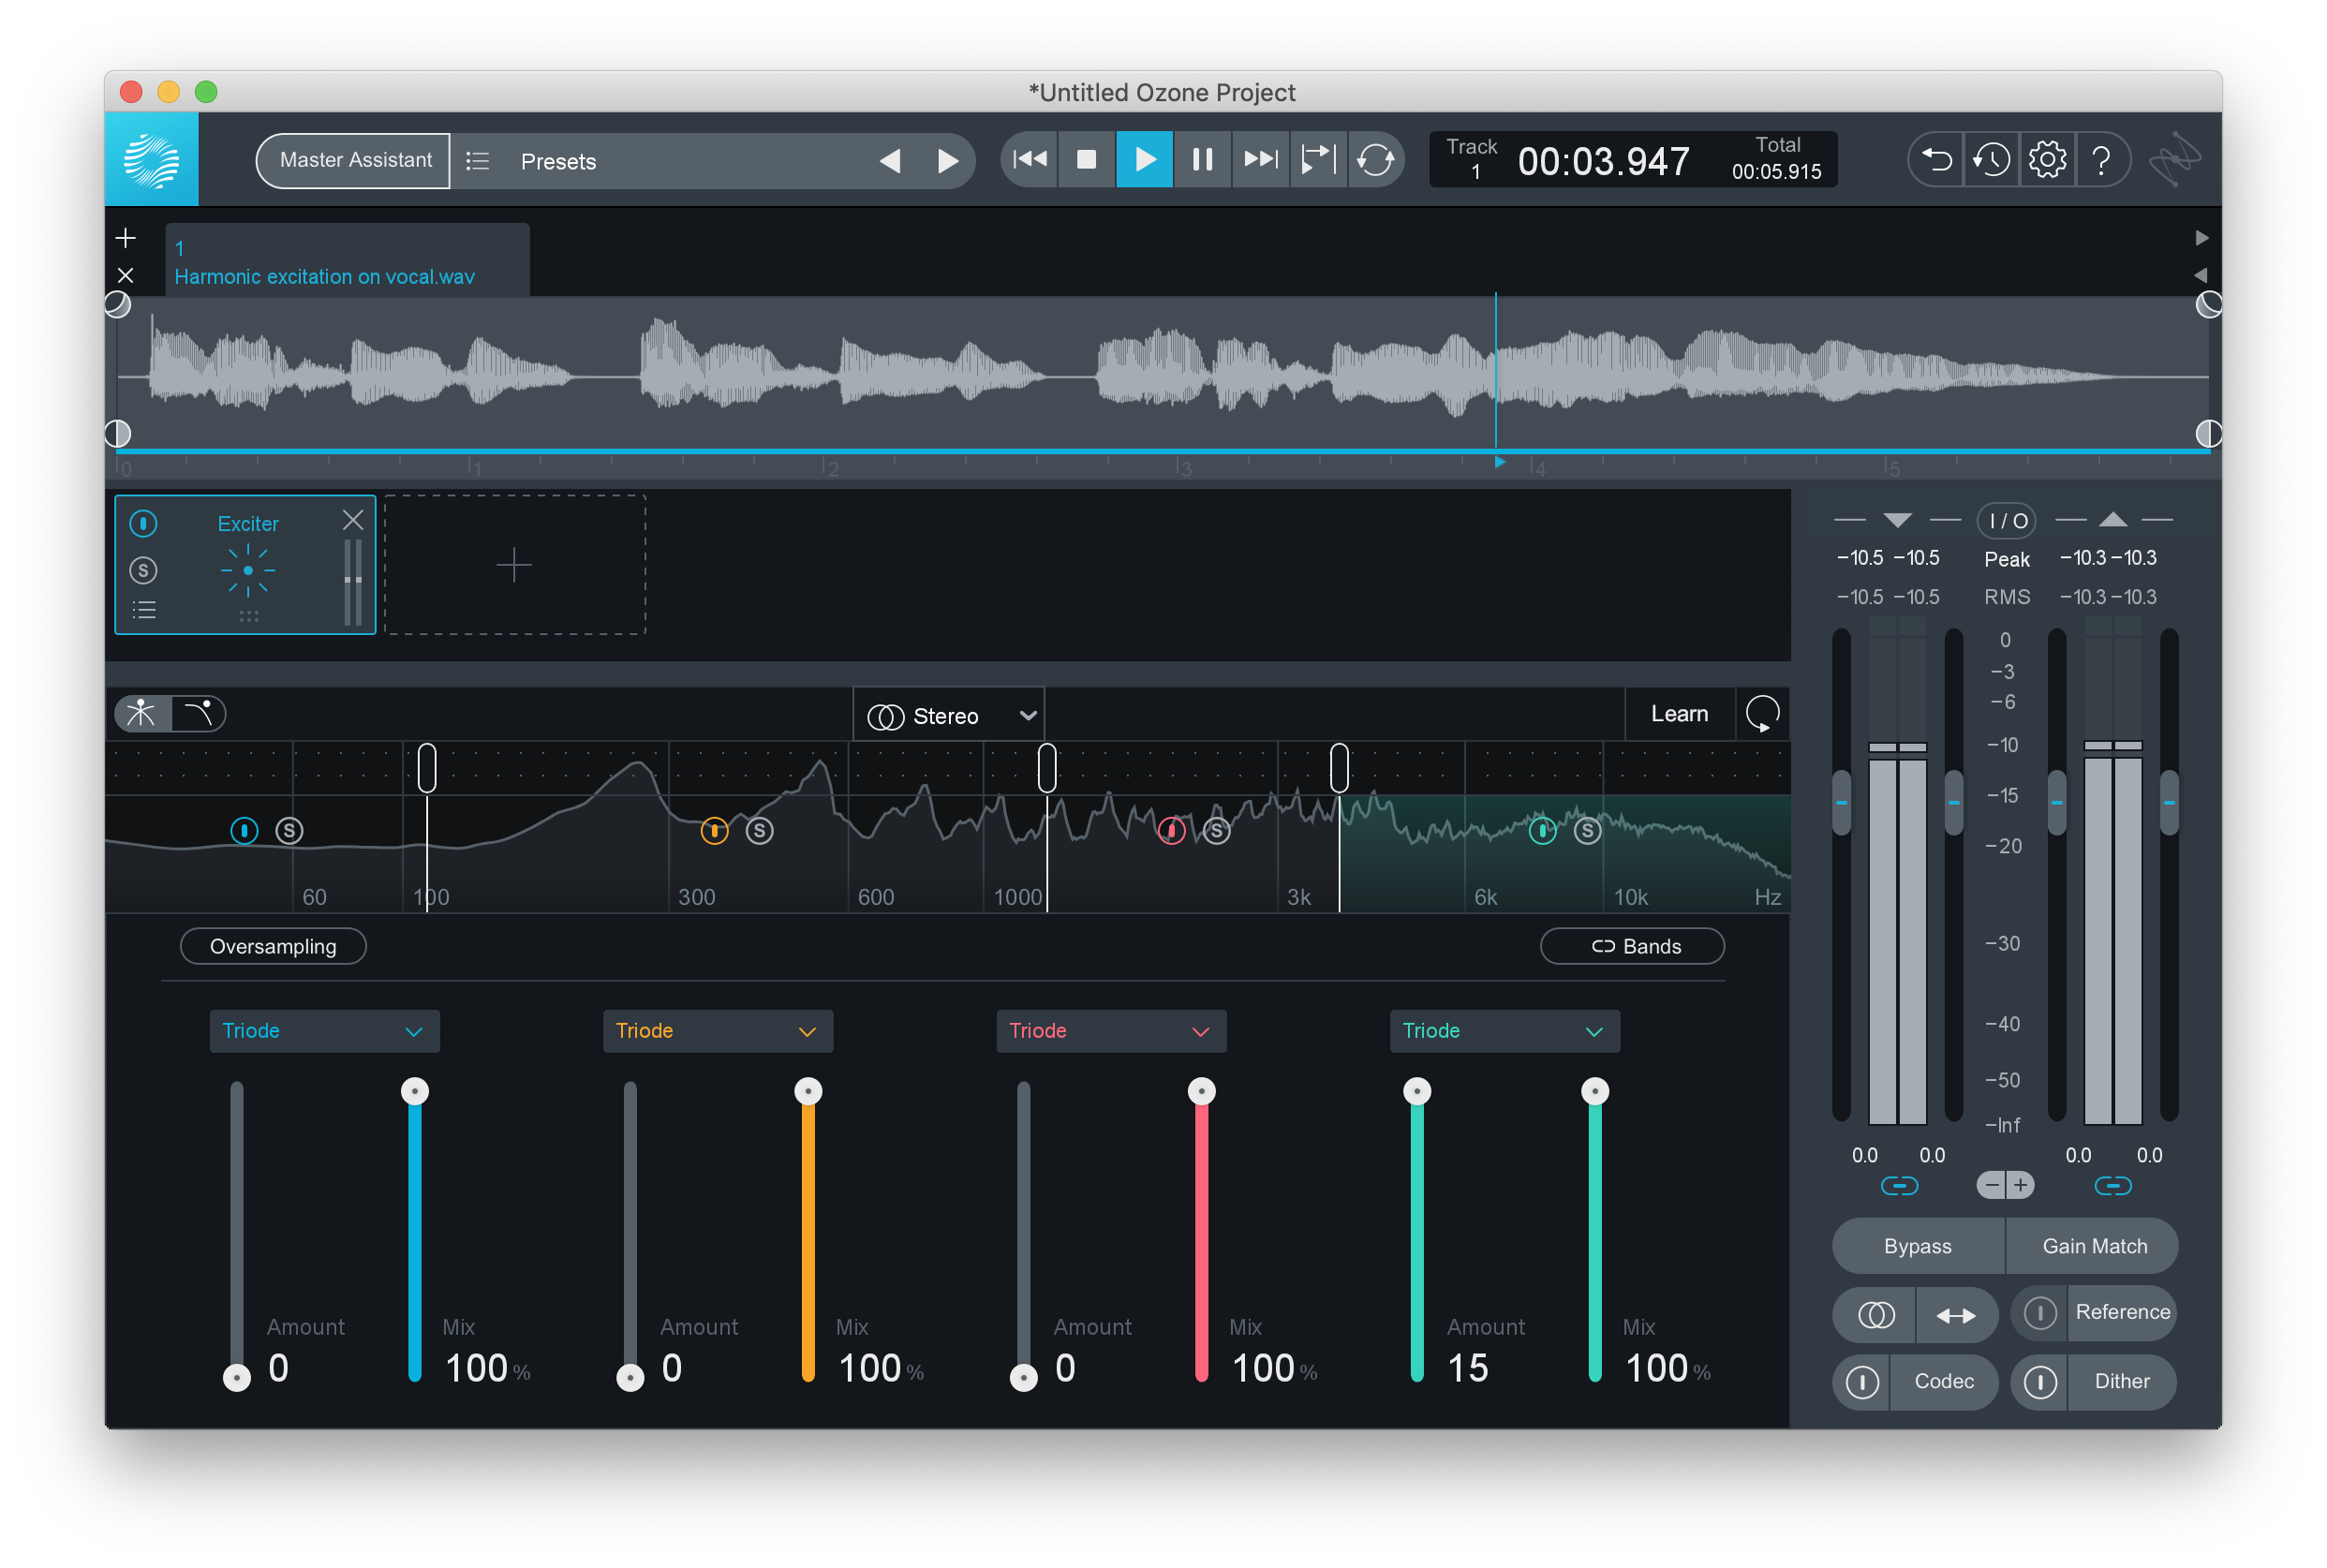This screenshot has width=2327, height=1568.
Task: Click band 2 orange Mix slider handle
Action: click(808, 1091)
